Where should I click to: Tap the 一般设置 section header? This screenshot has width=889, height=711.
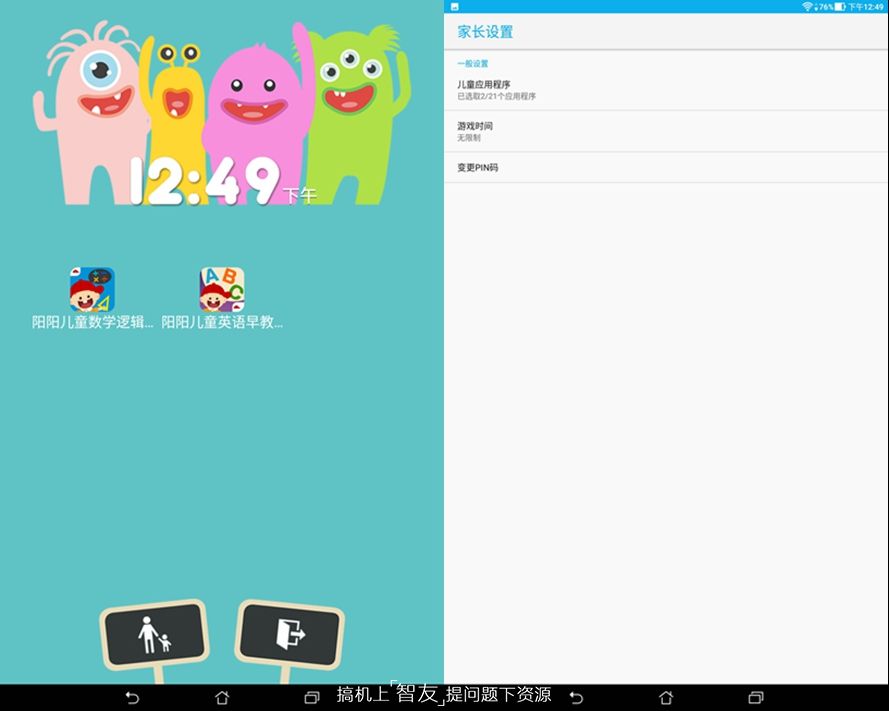tap(473, 64)
